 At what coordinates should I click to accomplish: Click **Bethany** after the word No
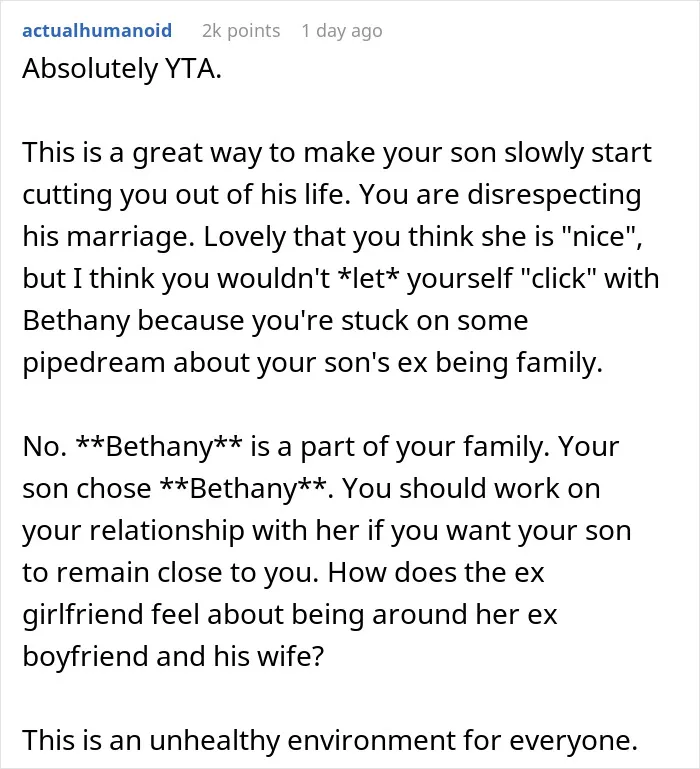pyautogui.click(x=158, y=447)
